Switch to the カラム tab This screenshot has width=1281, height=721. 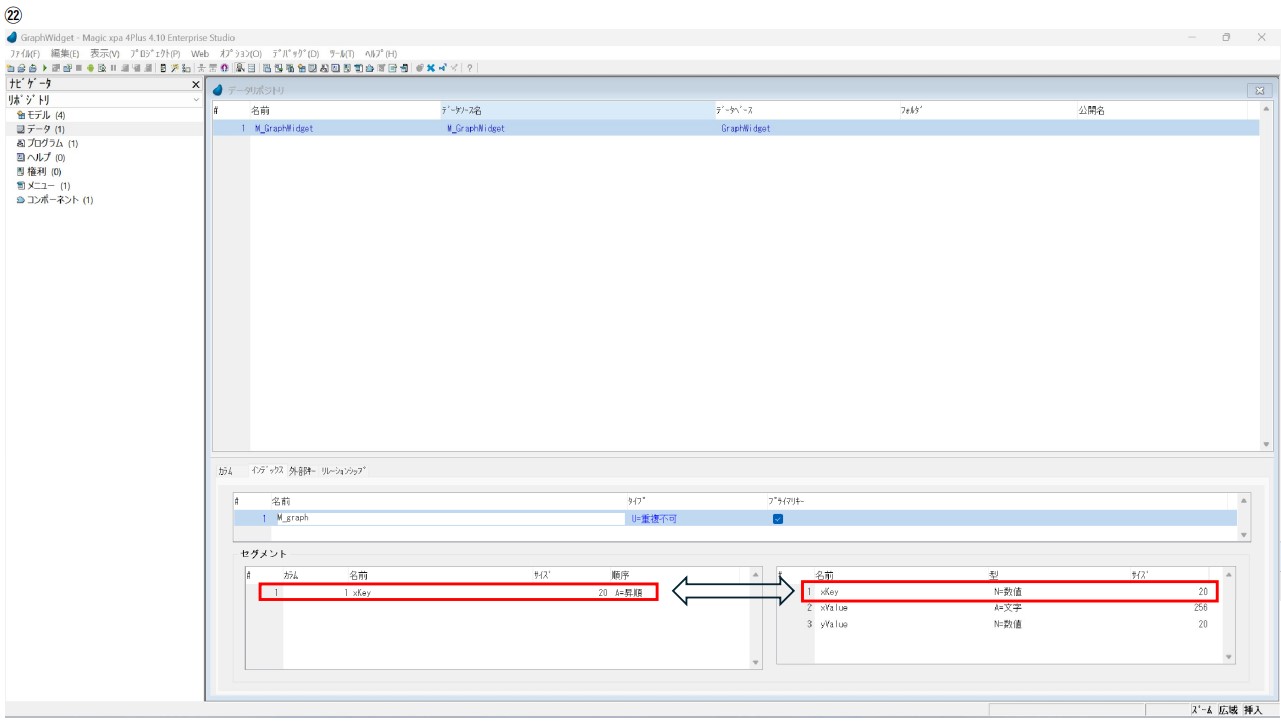224,471
